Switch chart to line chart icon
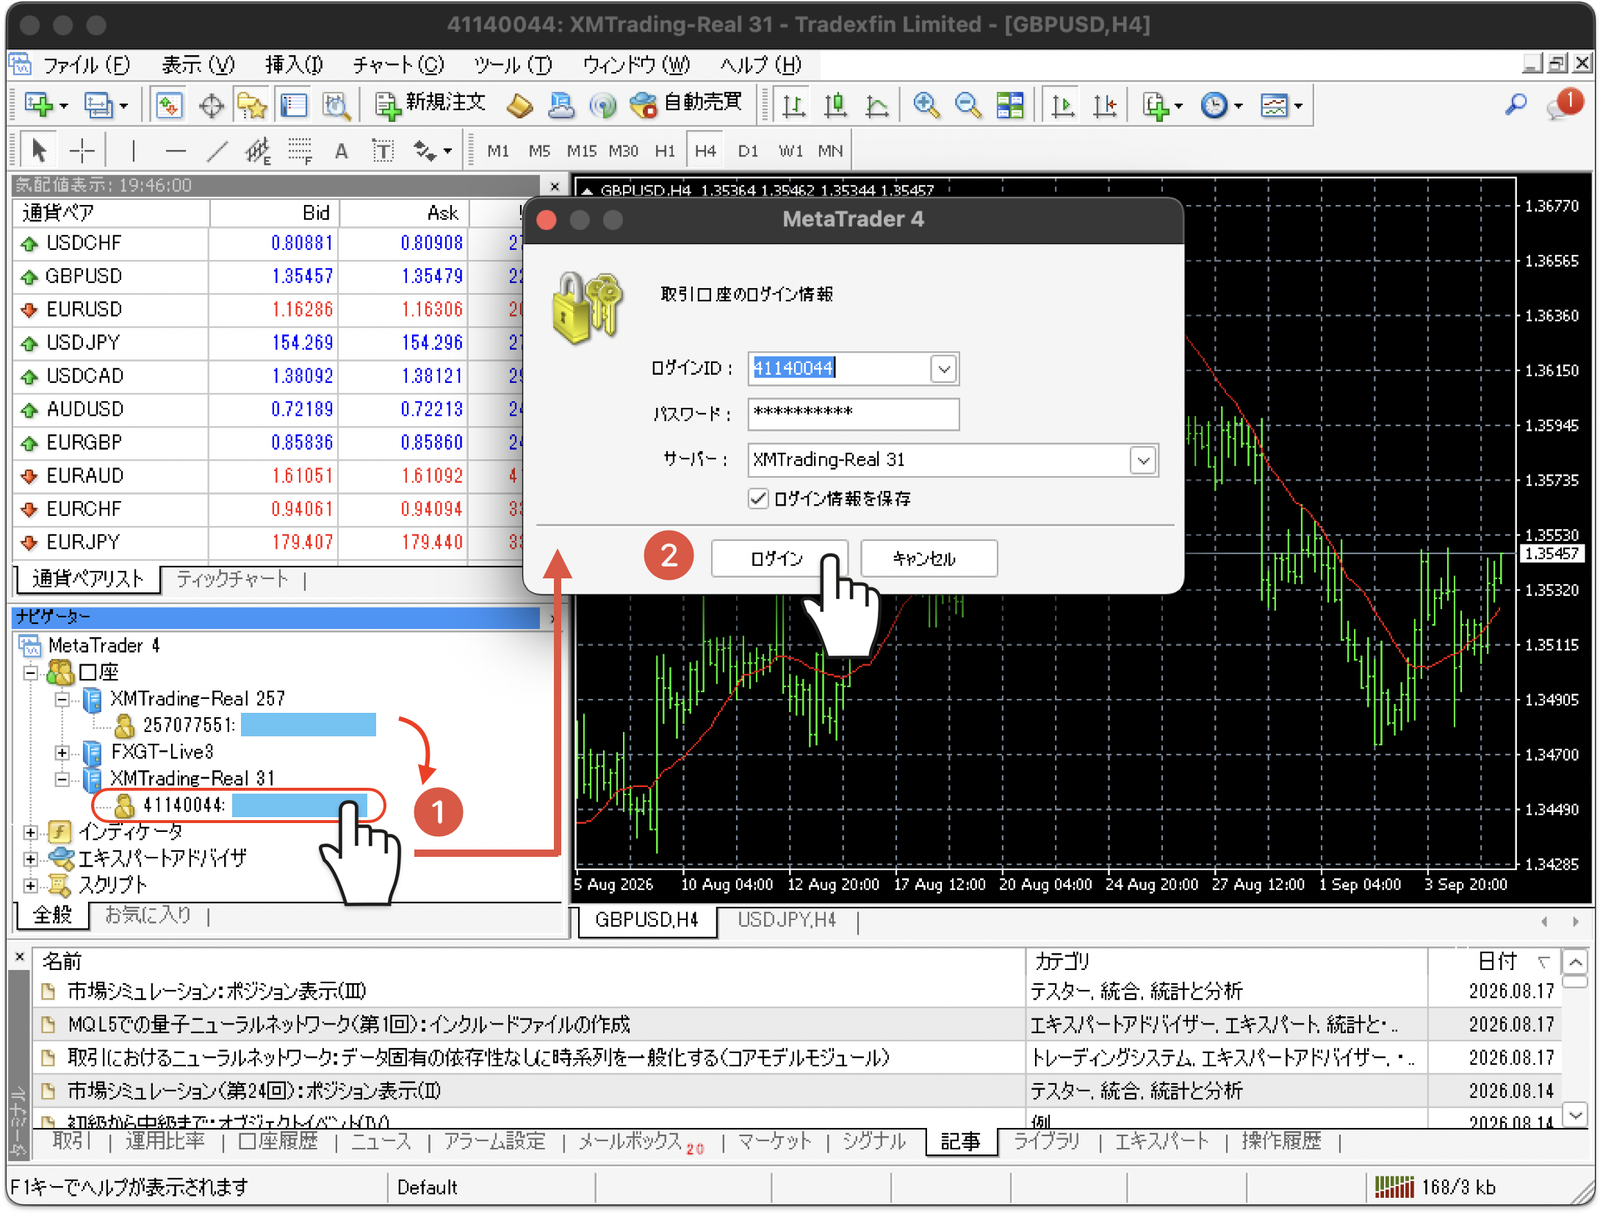This screenshot has width=1600, height=1214. (x=877, y=105)
